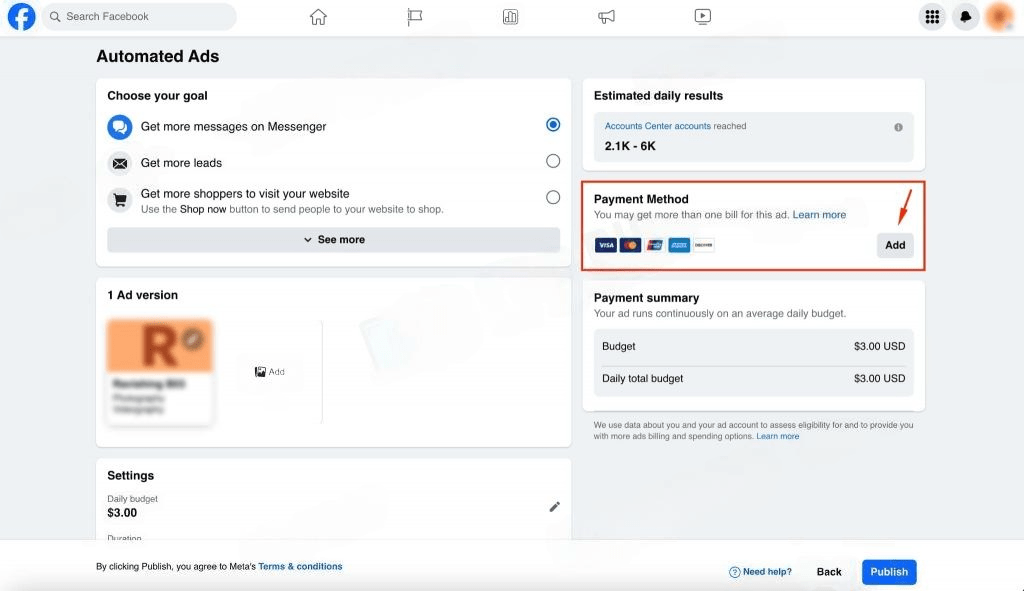Open the apps grid menu
Viewport: 1024px width, 591px height.
tap(933, 16)
